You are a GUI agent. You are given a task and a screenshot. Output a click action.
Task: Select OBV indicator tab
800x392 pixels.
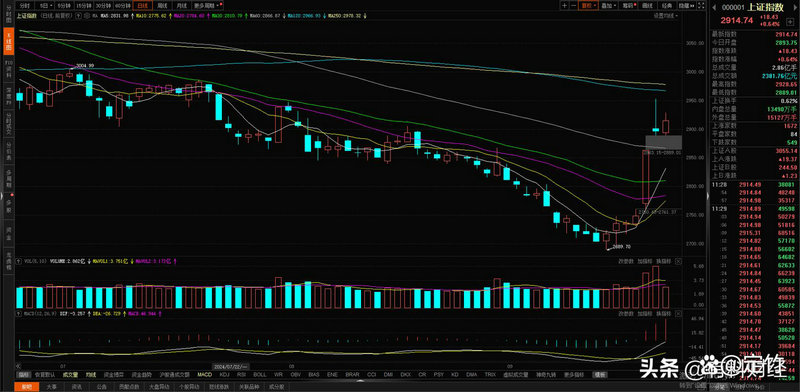[295, 375]
